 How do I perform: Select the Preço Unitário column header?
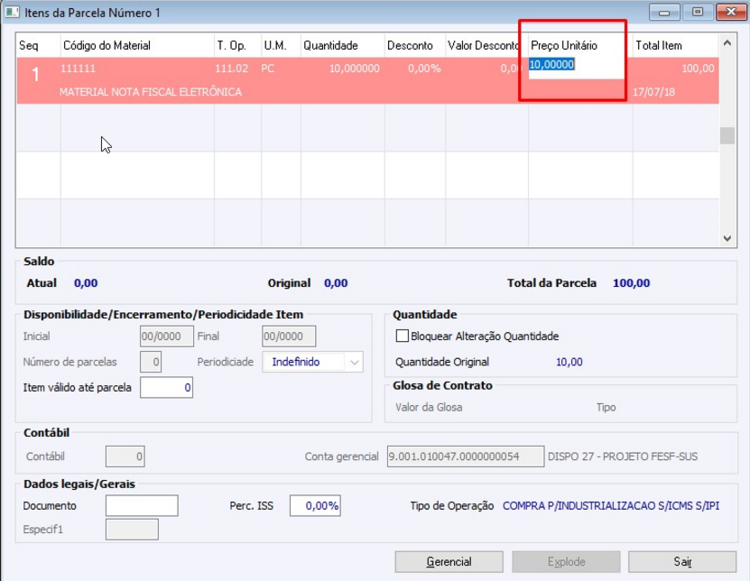pos(564,45)
